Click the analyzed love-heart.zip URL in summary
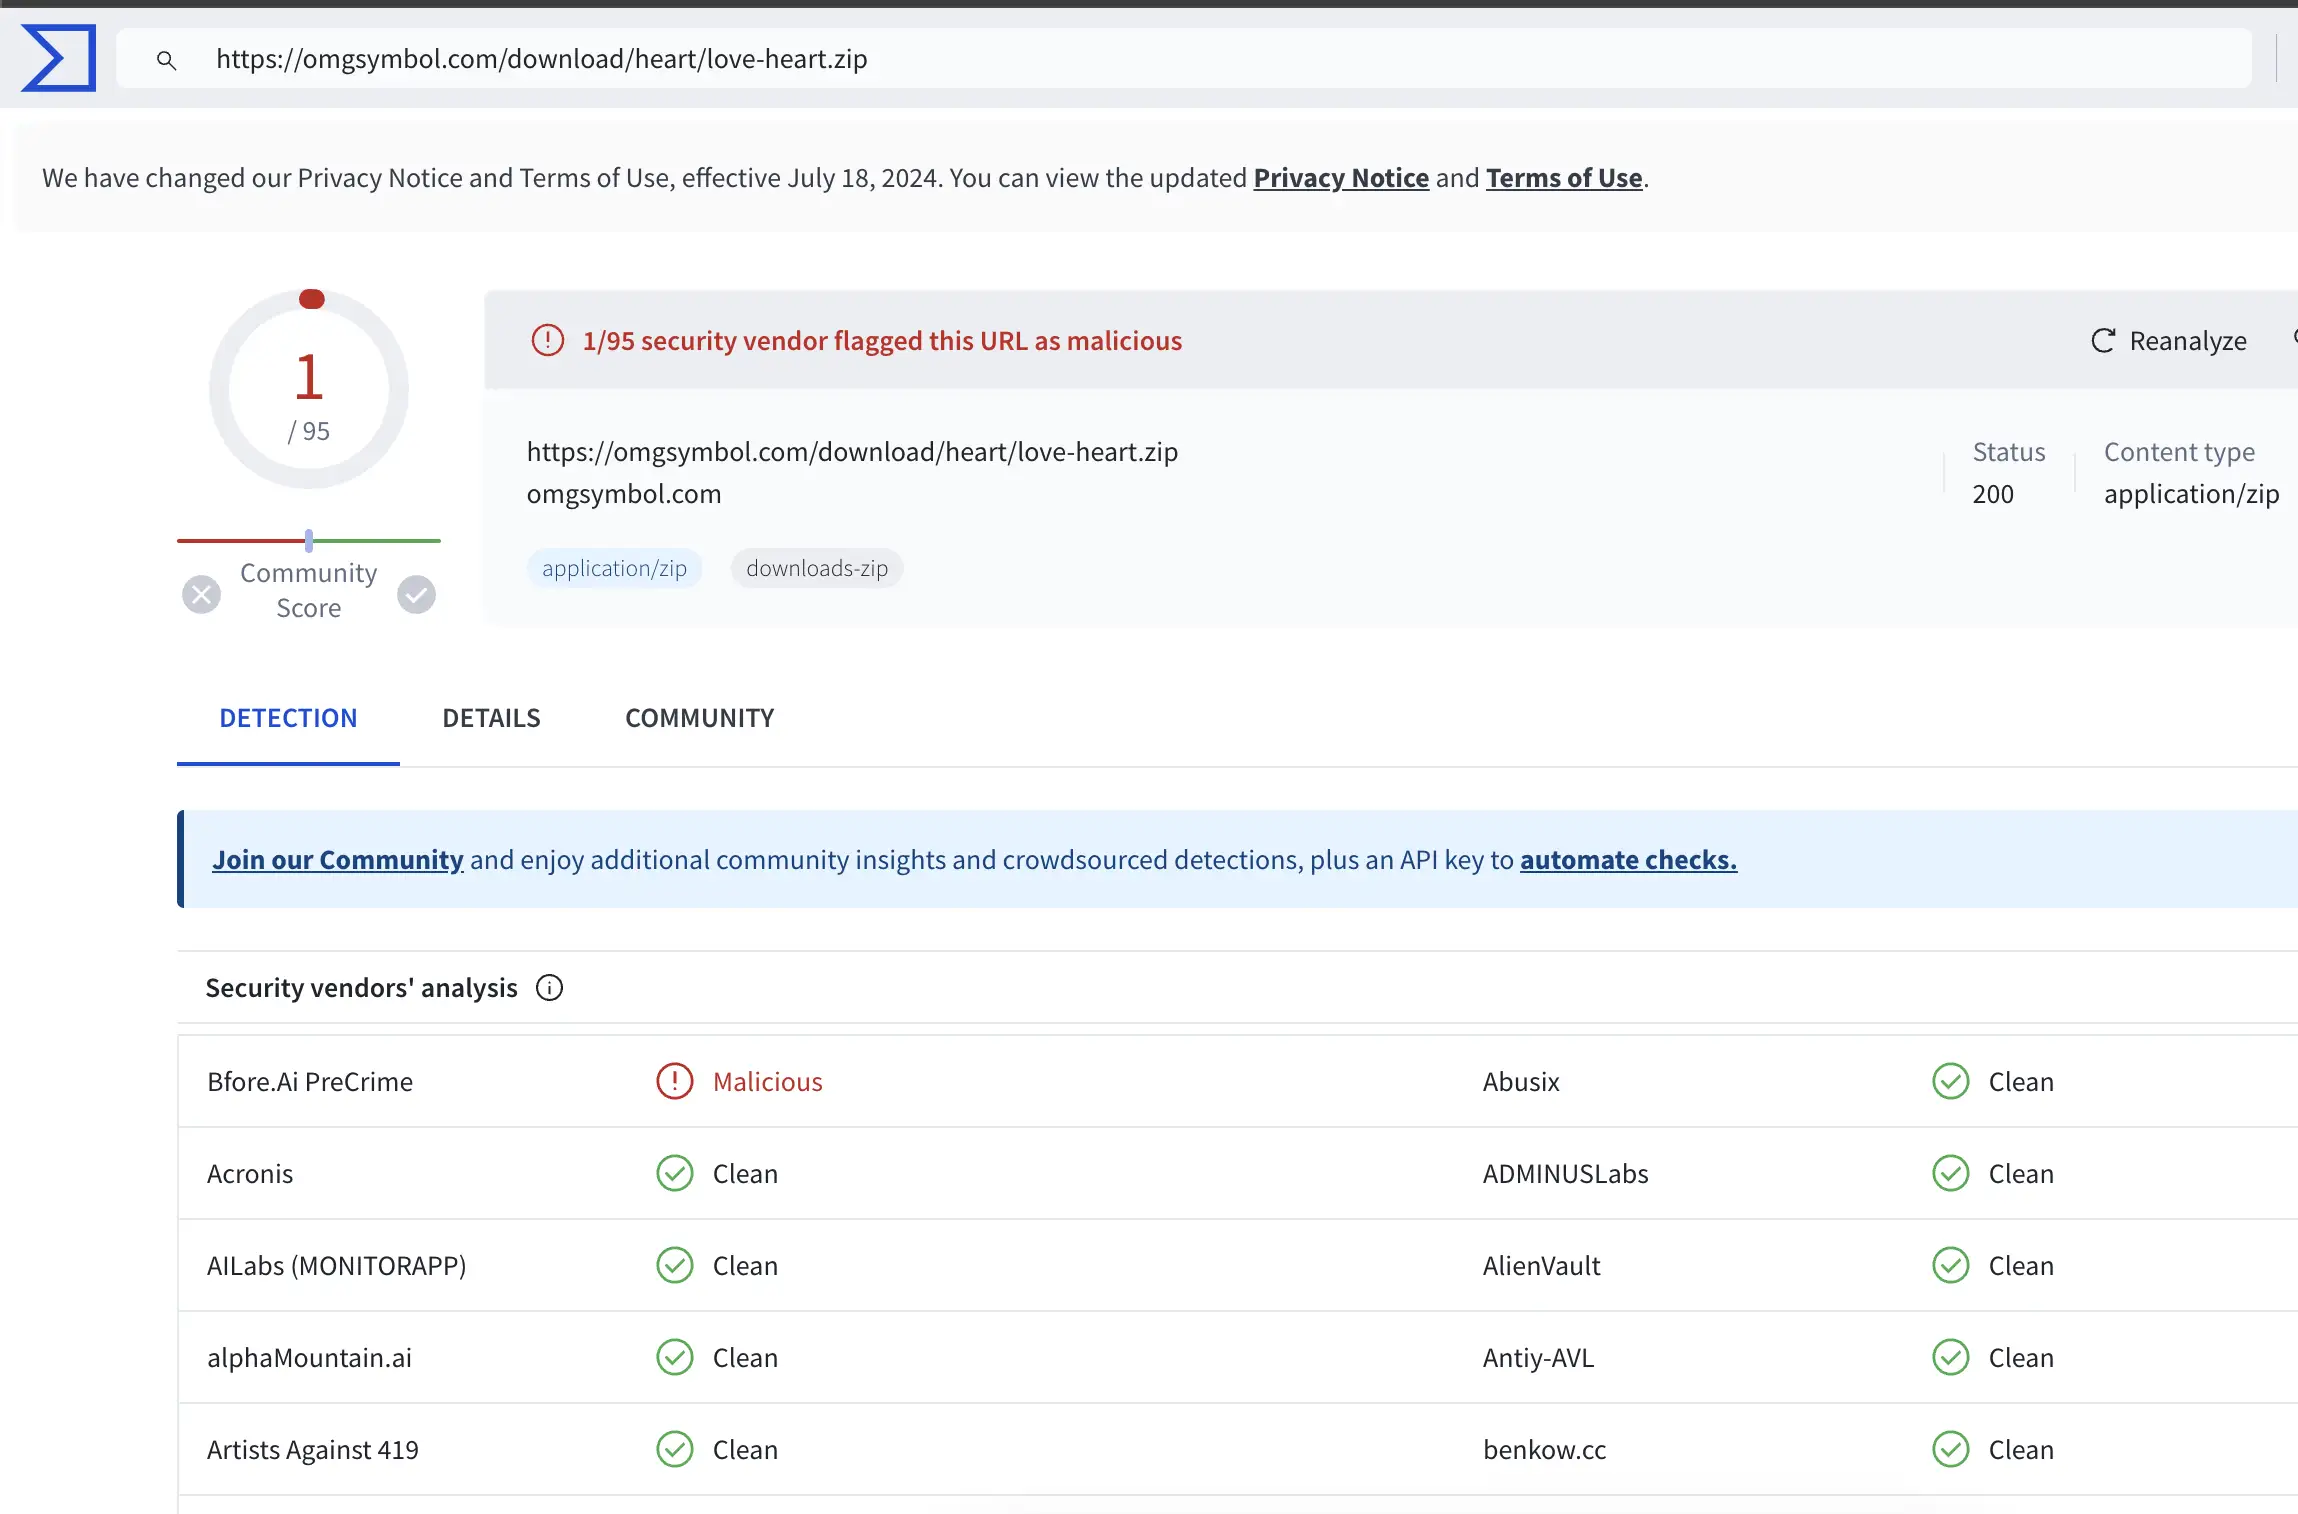 pos(852,452)
